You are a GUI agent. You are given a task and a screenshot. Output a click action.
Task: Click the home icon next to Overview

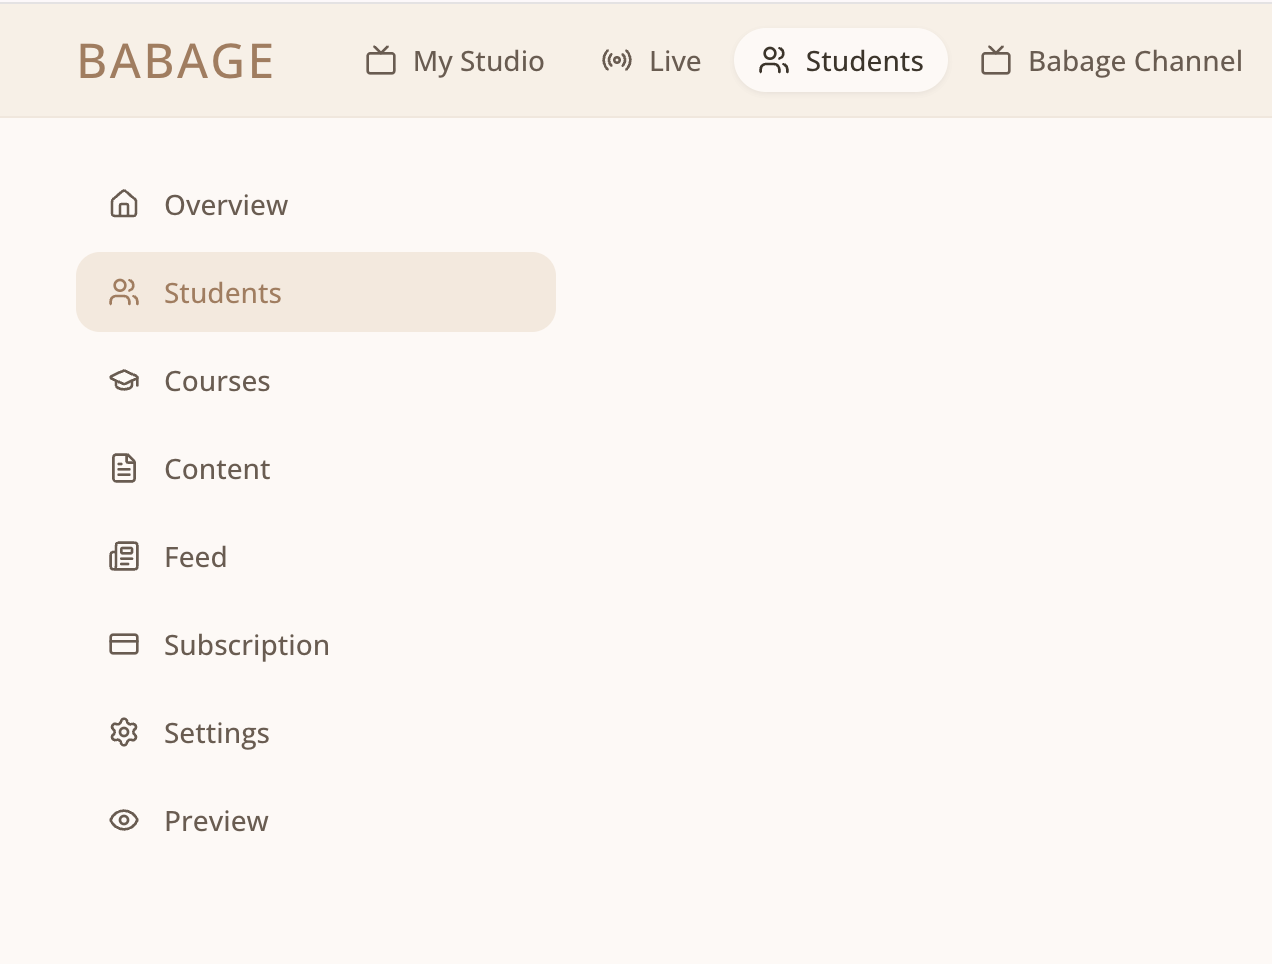pos(124,204)
